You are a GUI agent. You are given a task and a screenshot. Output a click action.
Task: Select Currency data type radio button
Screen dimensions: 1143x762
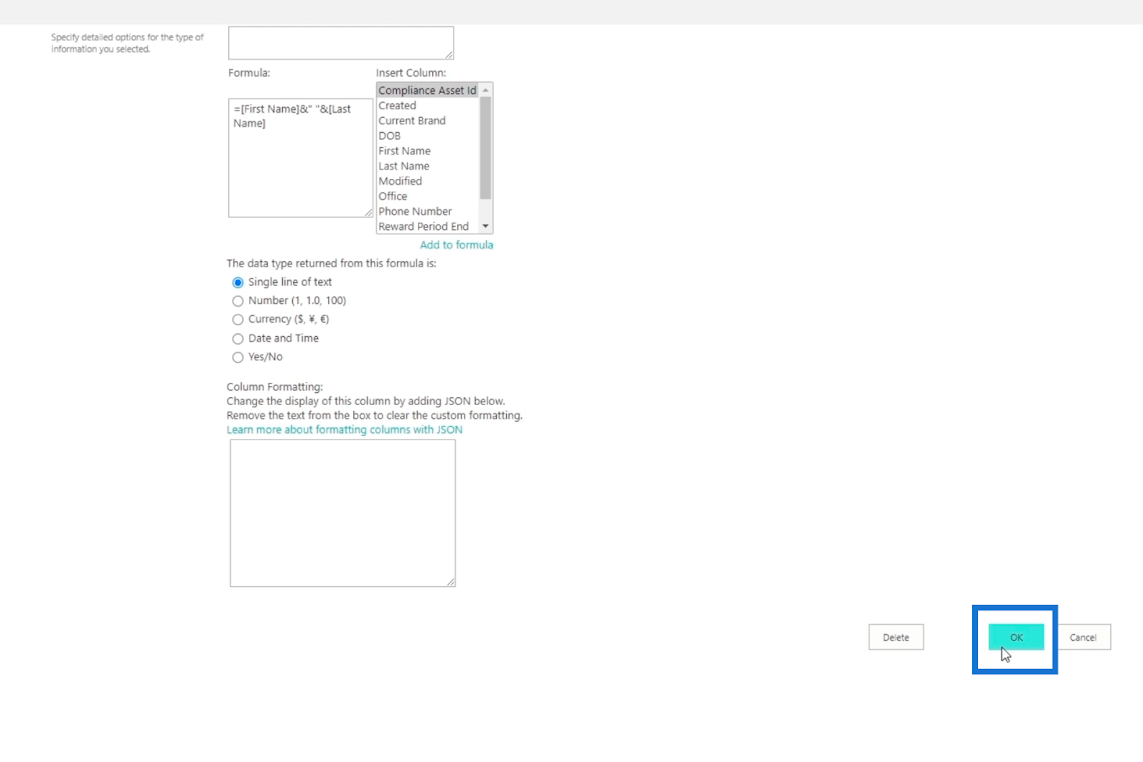pos(238,319)
